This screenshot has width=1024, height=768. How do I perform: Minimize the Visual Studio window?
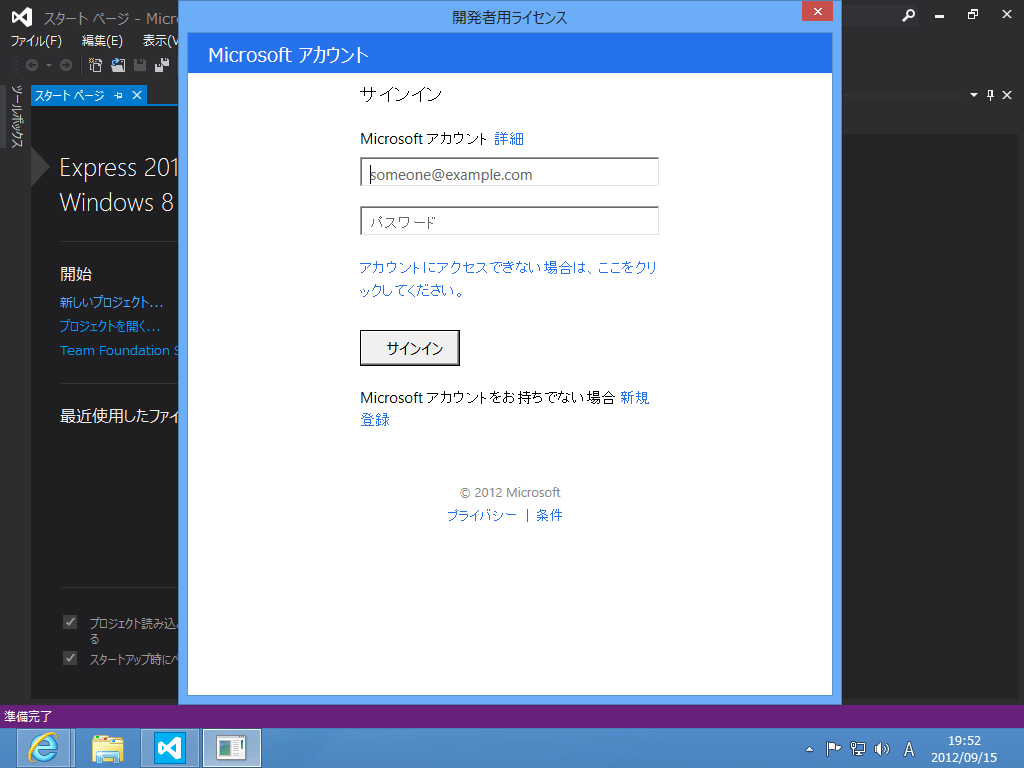939,15
